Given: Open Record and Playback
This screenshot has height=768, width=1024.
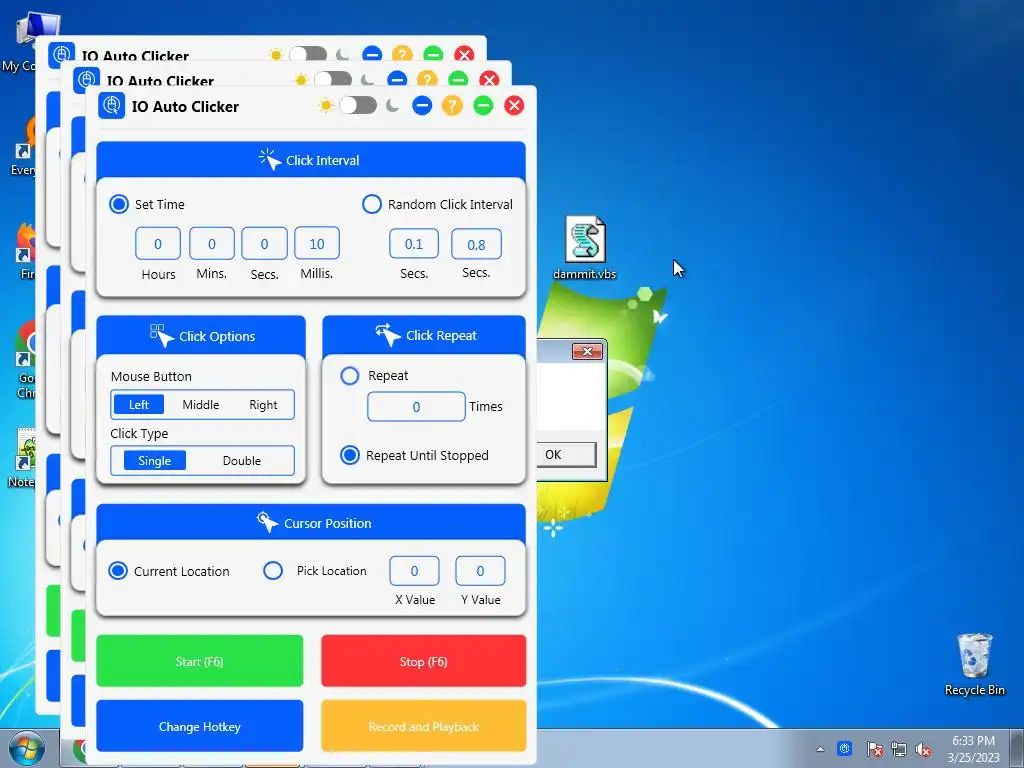Looking at the screenshot, I should [x=424, y=726].
